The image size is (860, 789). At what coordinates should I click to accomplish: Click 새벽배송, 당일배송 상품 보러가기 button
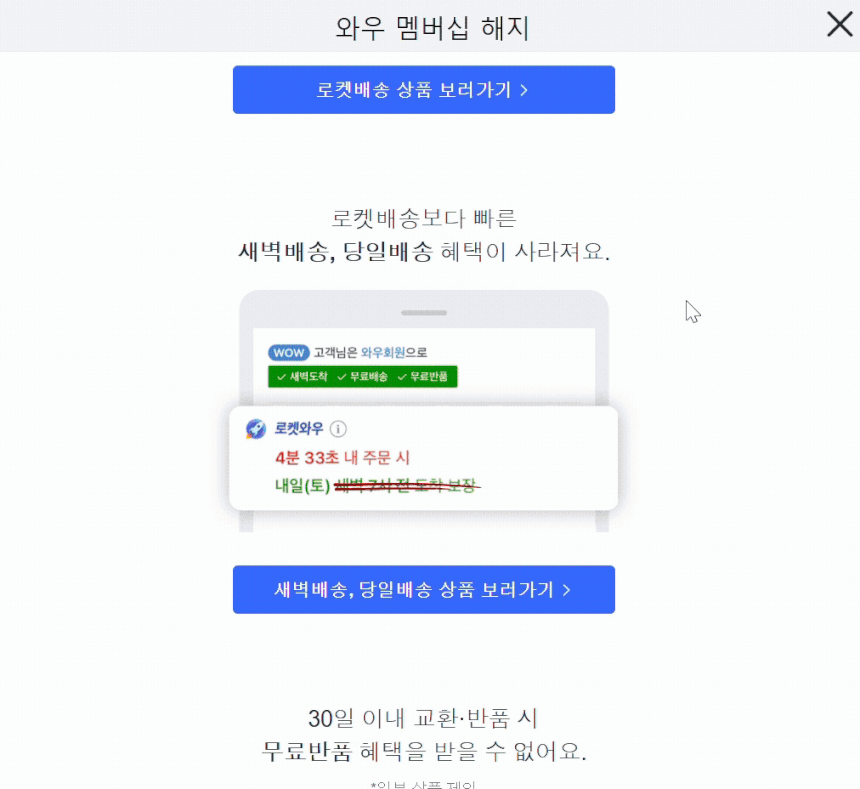423,589
